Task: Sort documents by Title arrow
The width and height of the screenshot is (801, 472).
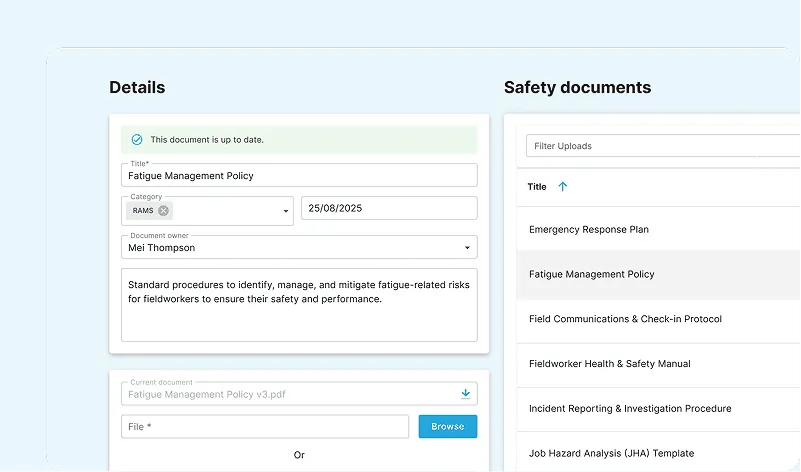Action: [x=562, y=187]
